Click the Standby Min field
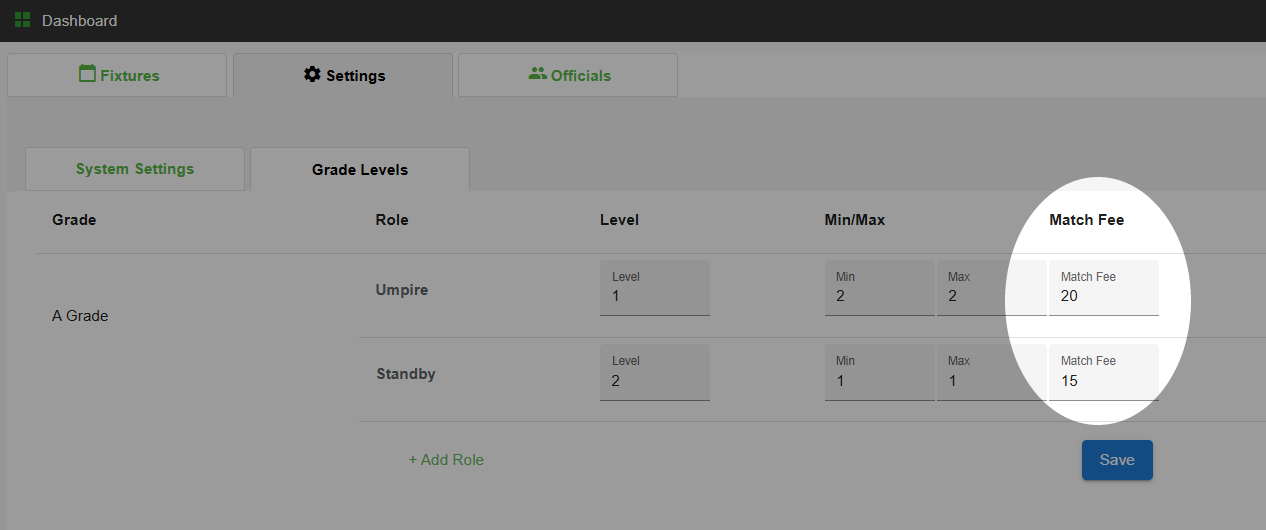Screen dimensions: 1266x530 tap(880, 372)
